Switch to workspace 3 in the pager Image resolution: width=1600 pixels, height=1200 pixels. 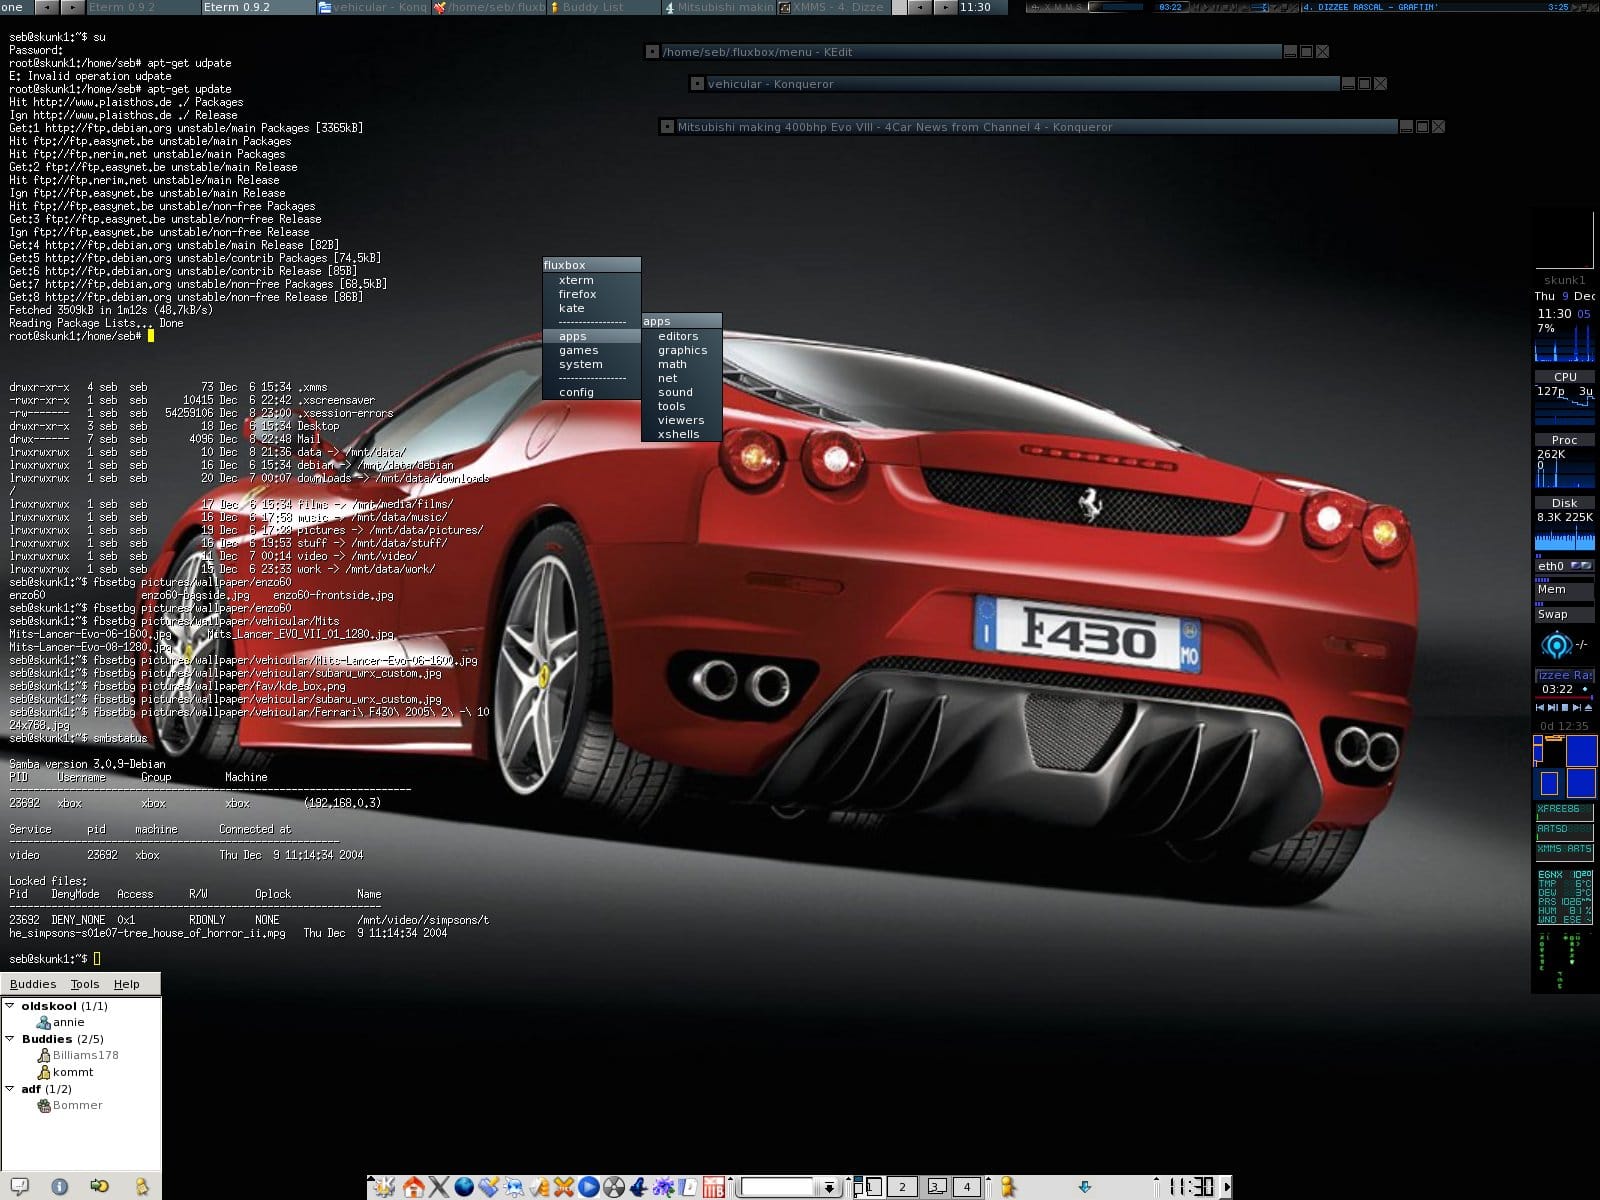pos(935,1187)
